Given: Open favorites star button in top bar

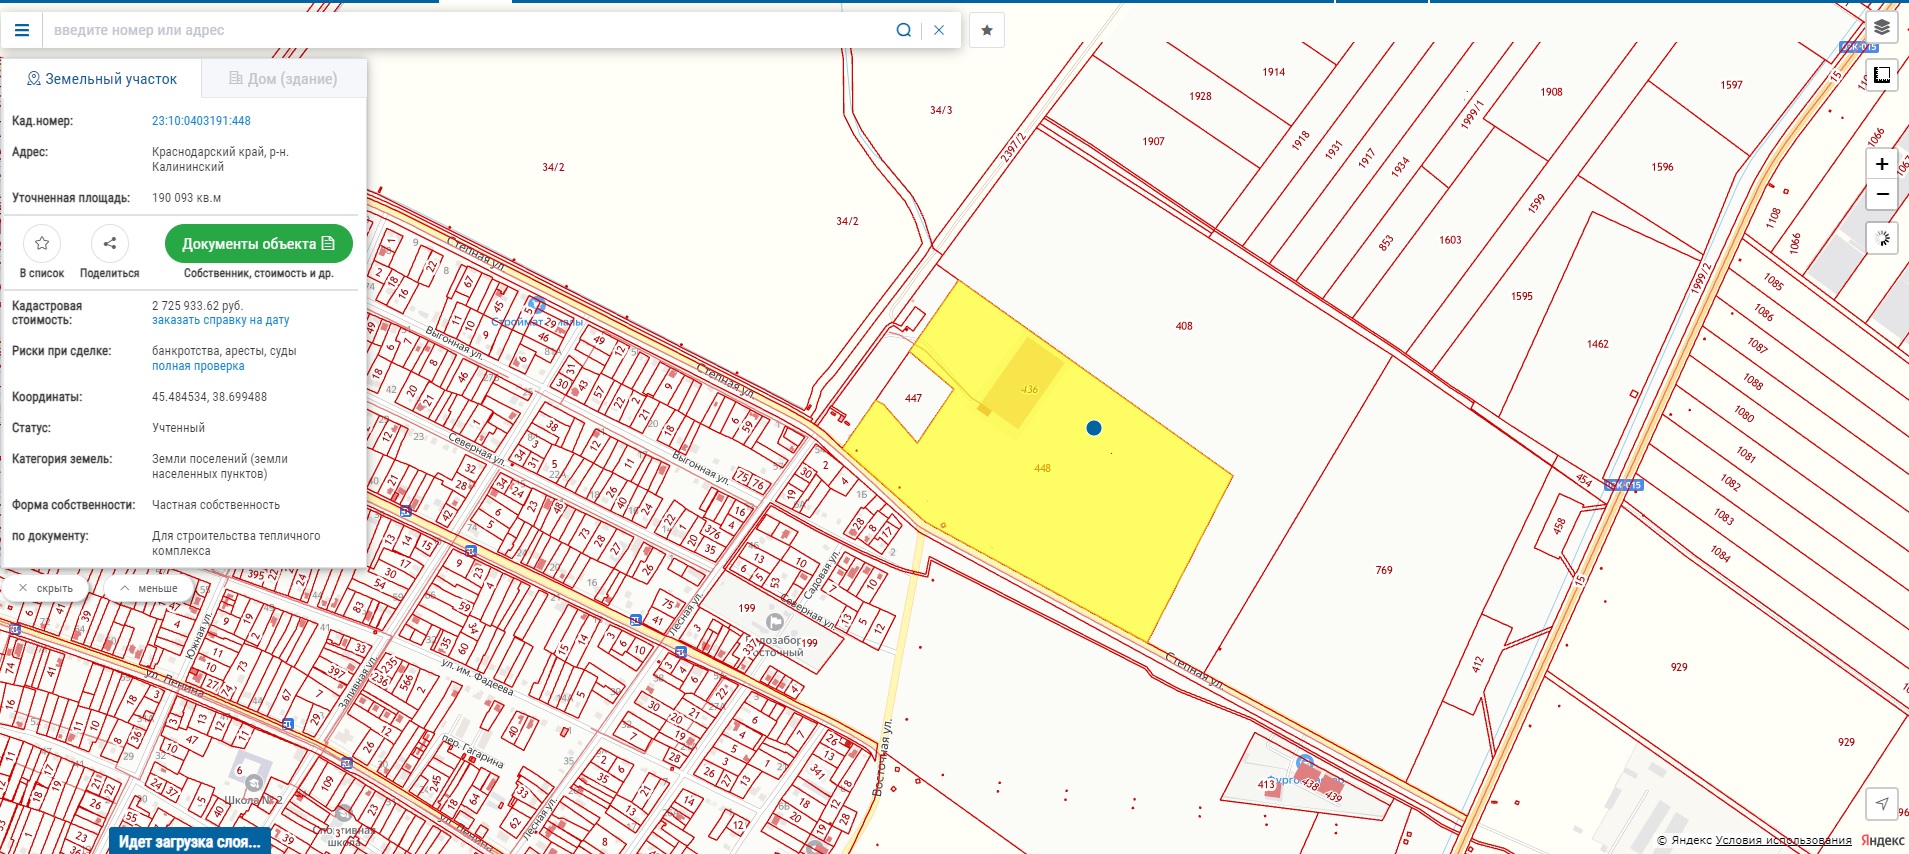Looking at the screenshot, I should point(987,30).
